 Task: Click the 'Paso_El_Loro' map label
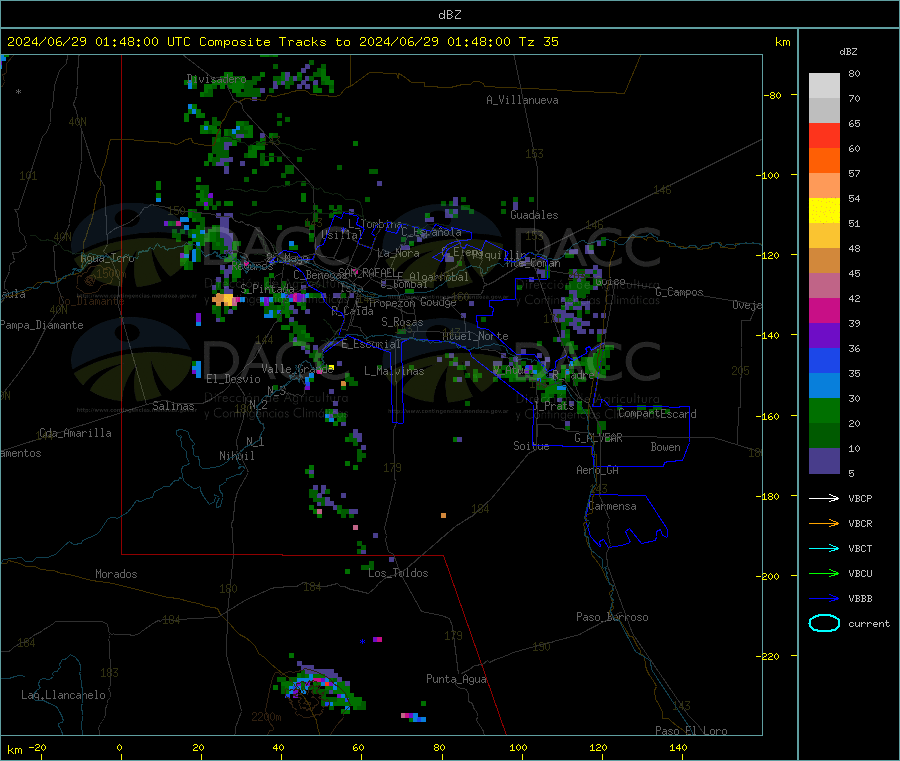691,731
